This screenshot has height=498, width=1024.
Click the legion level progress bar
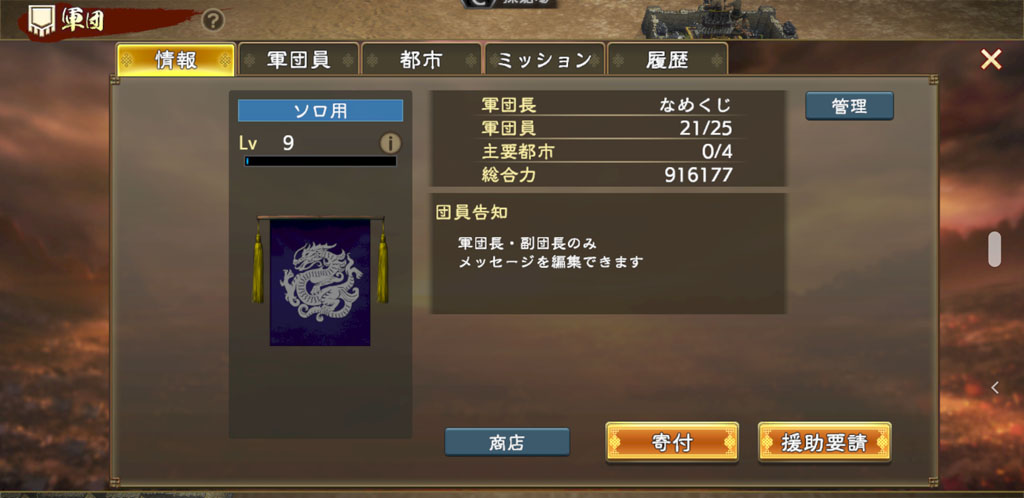(x=320, y=161)
